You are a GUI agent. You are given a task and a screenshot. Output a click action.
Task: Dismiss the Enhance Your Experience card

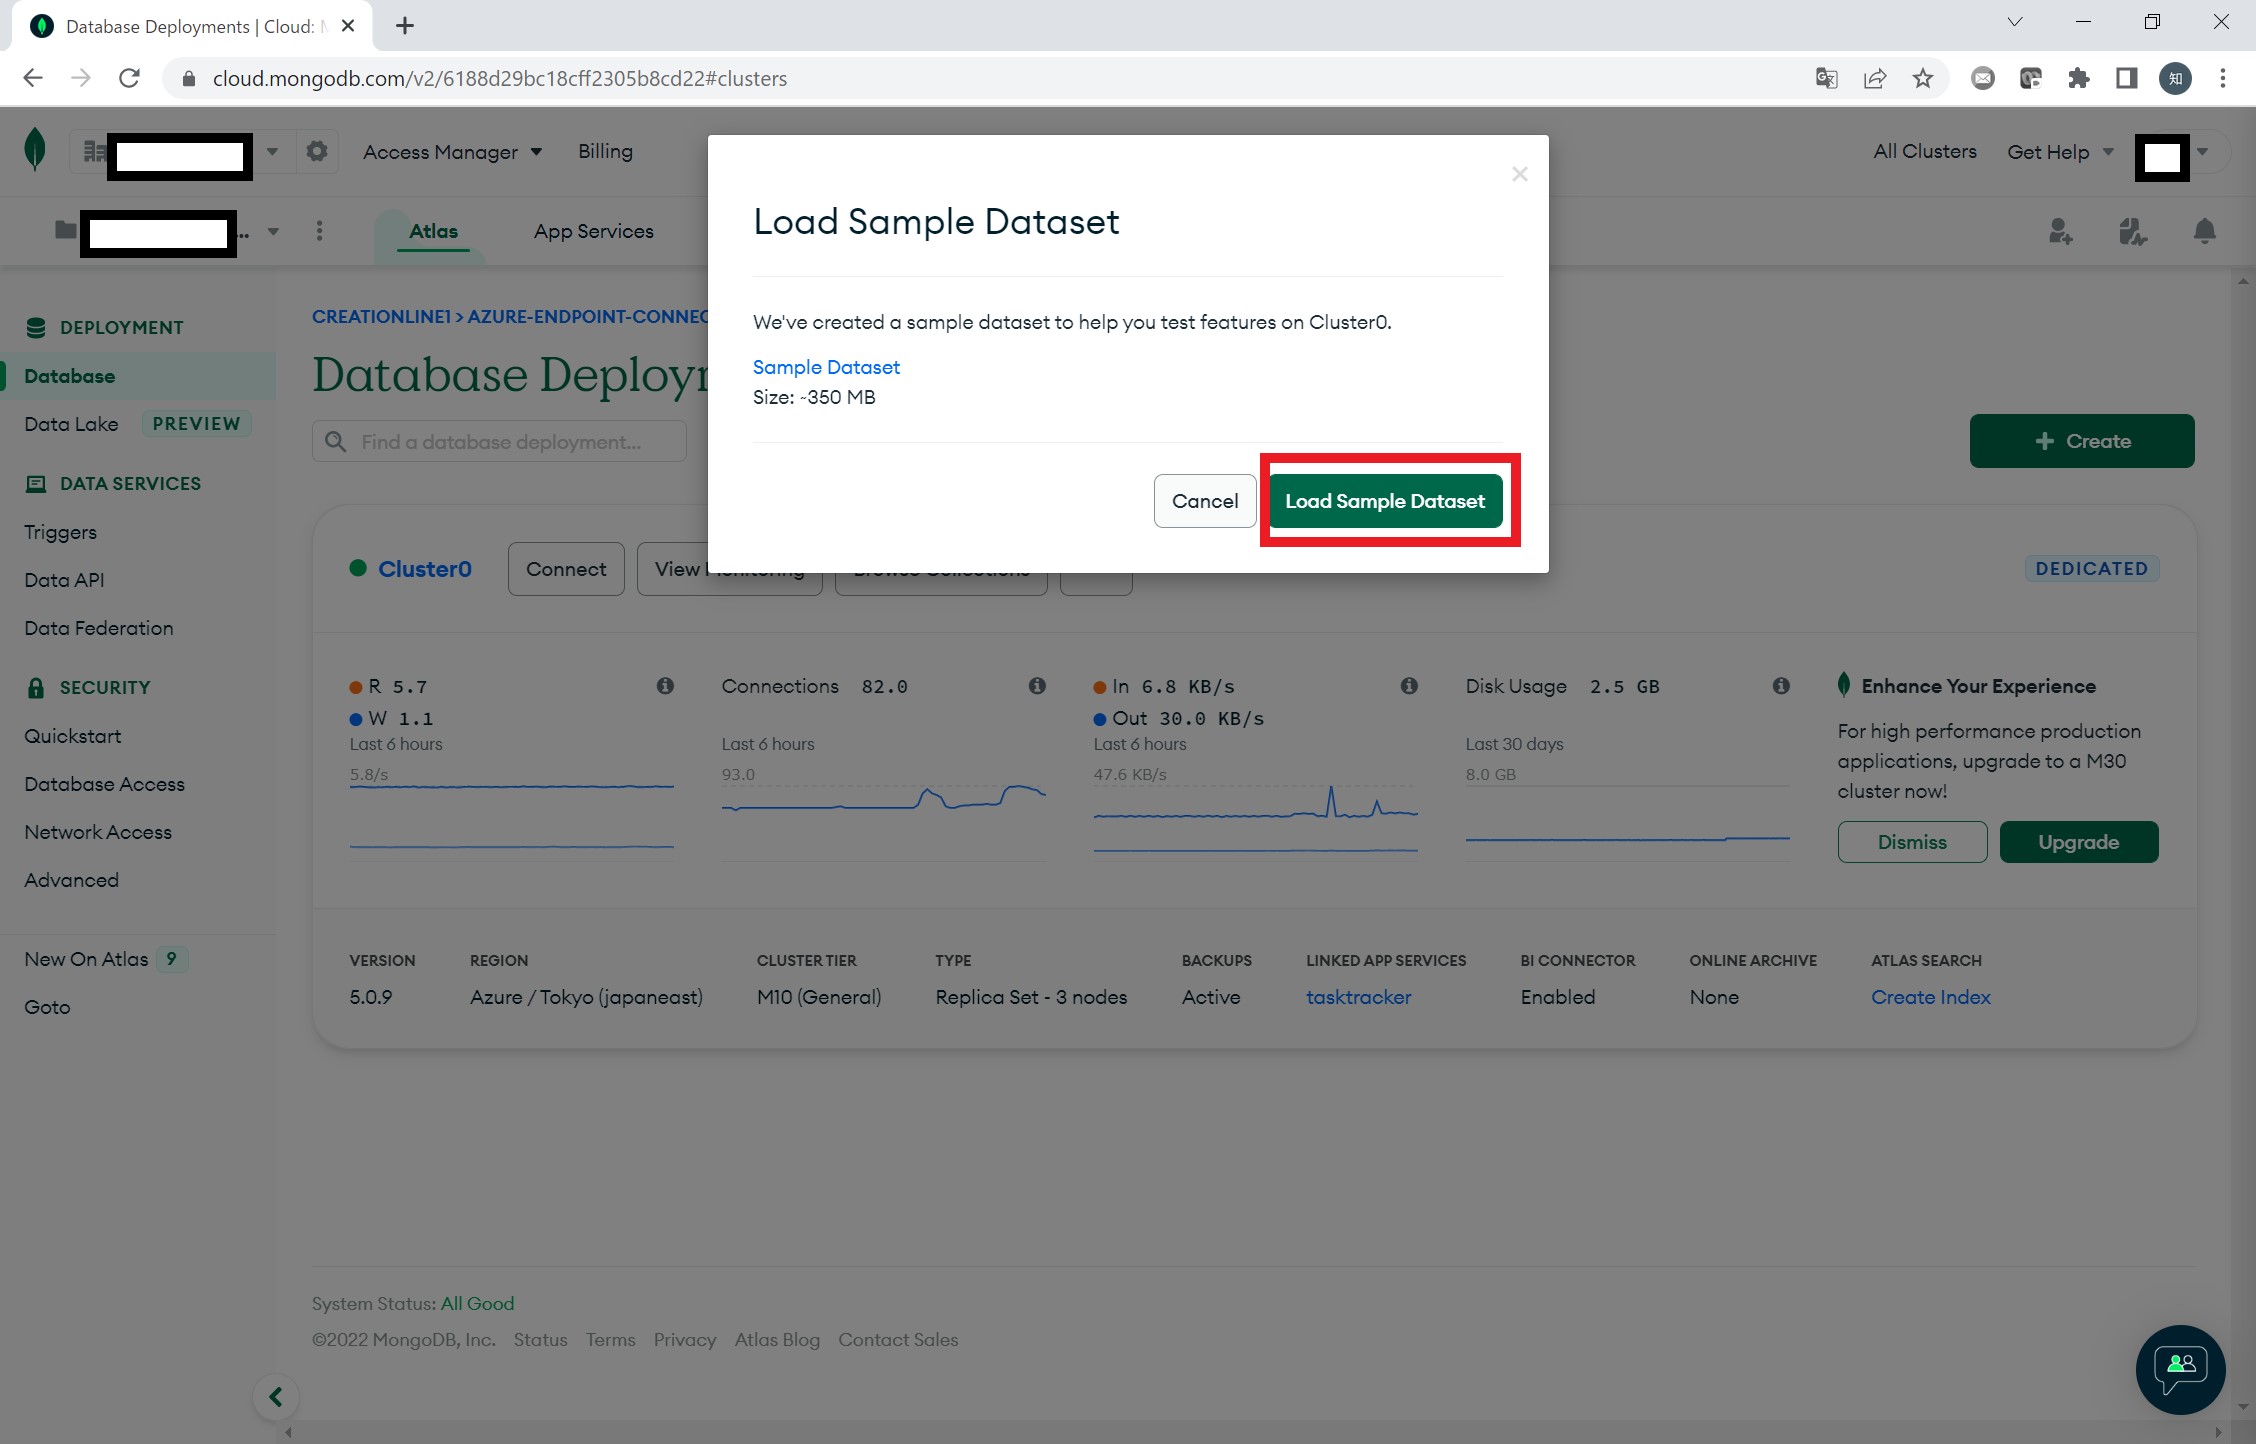coord(1912,842)
